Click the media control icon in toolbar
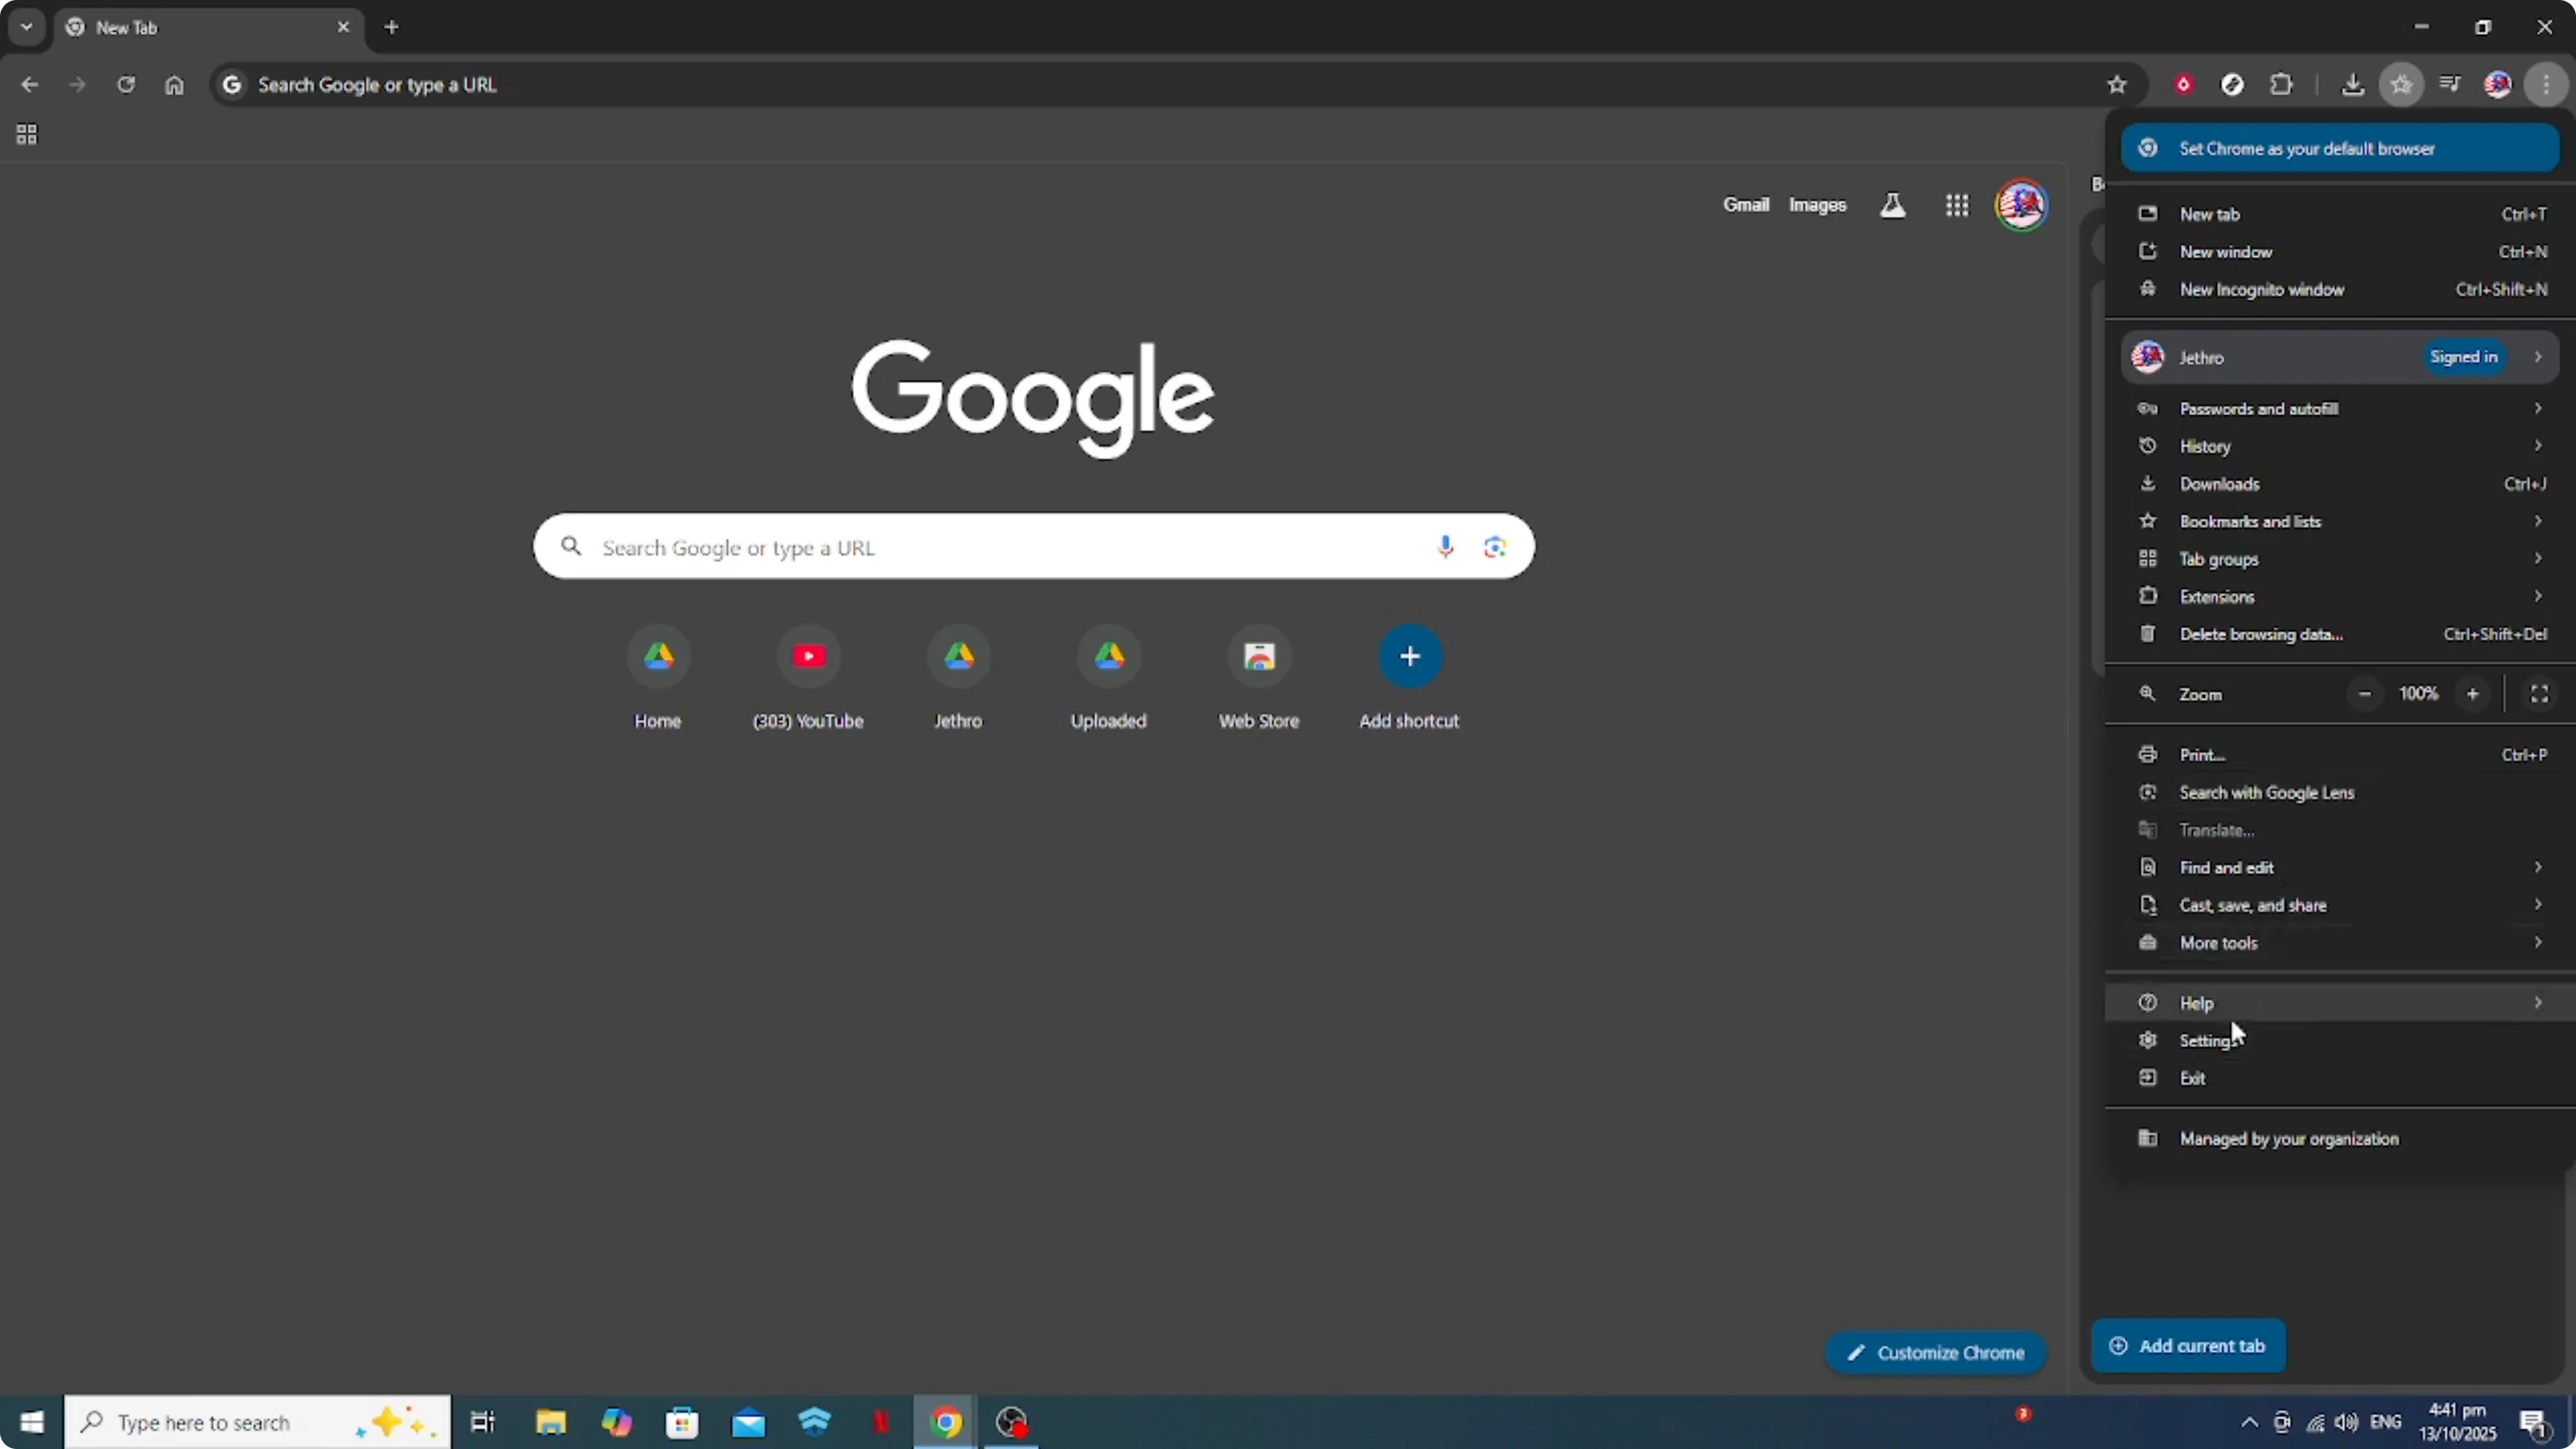 pos(2450,84)
